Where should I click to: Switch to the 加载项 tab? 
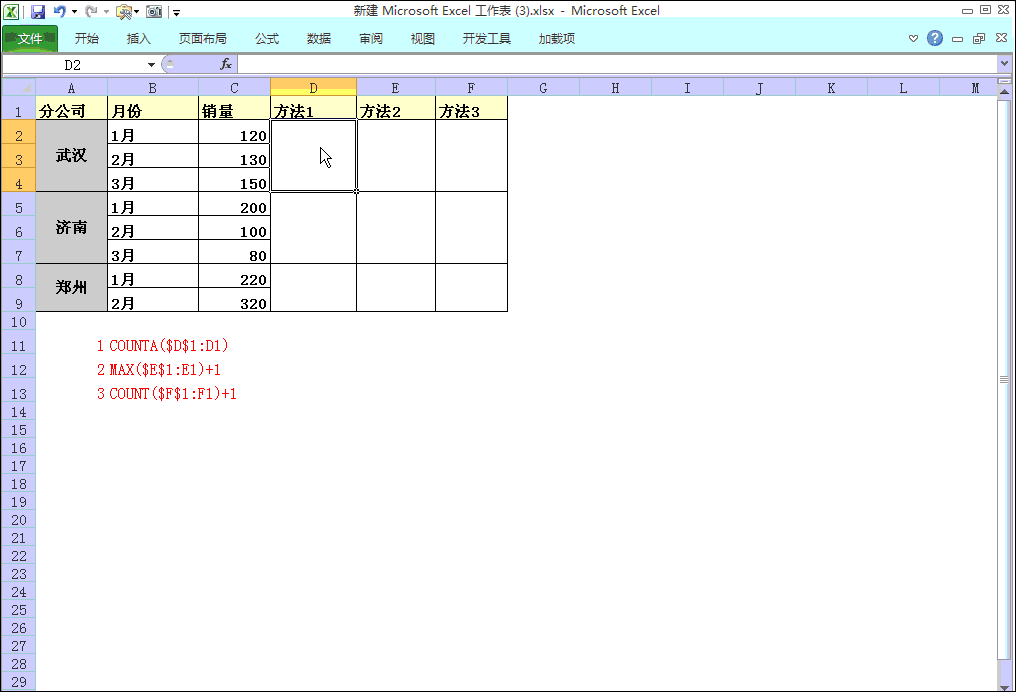click(557, 39)
